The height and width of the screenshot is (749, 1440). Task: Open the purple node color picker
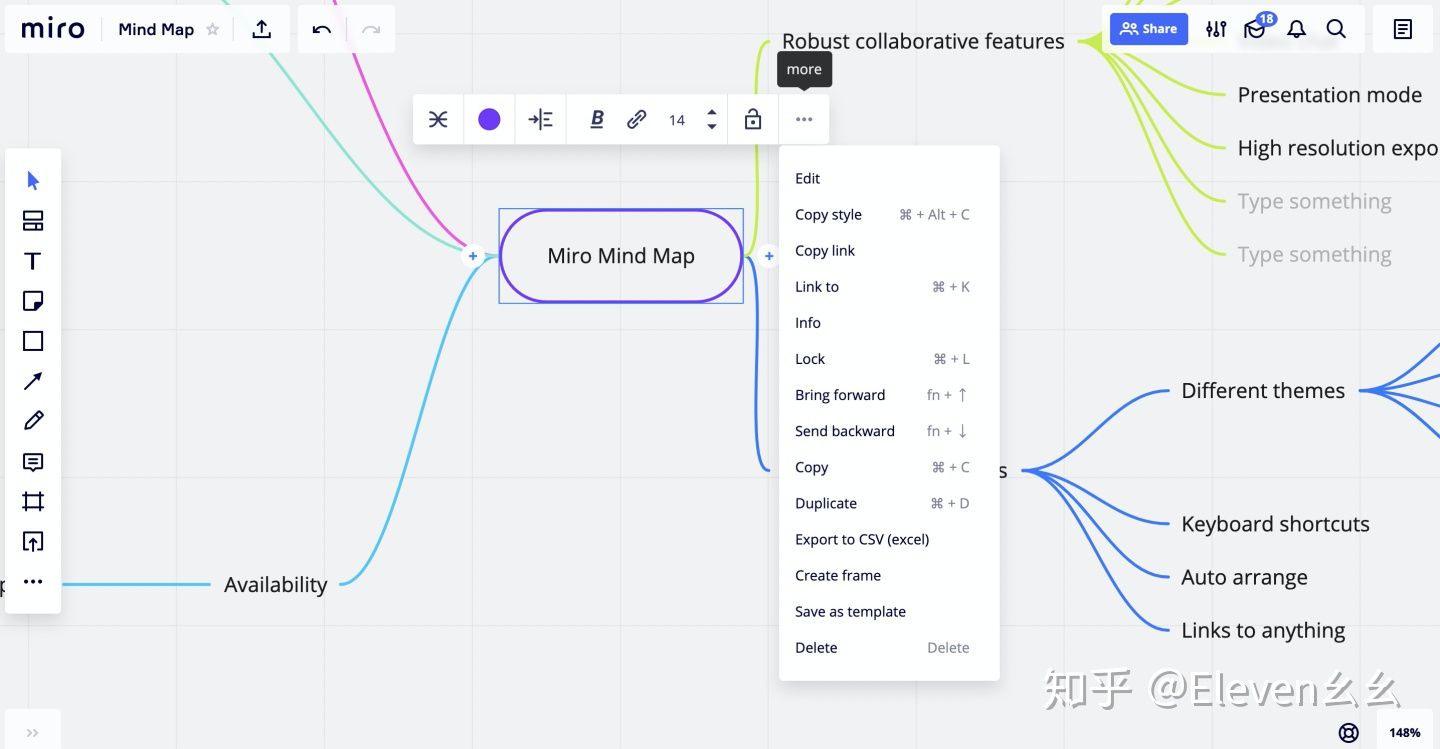coord(489,120)
